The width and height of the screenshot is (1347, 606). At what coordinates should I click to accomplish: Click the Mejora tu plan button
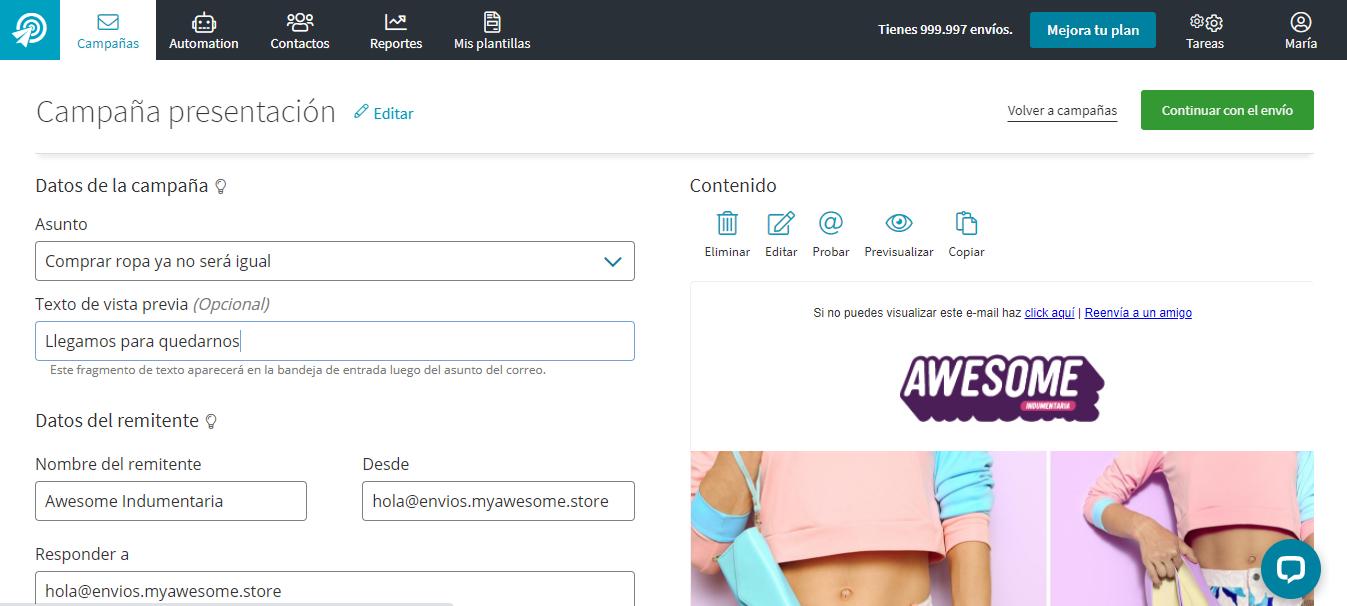(1093, 30)
